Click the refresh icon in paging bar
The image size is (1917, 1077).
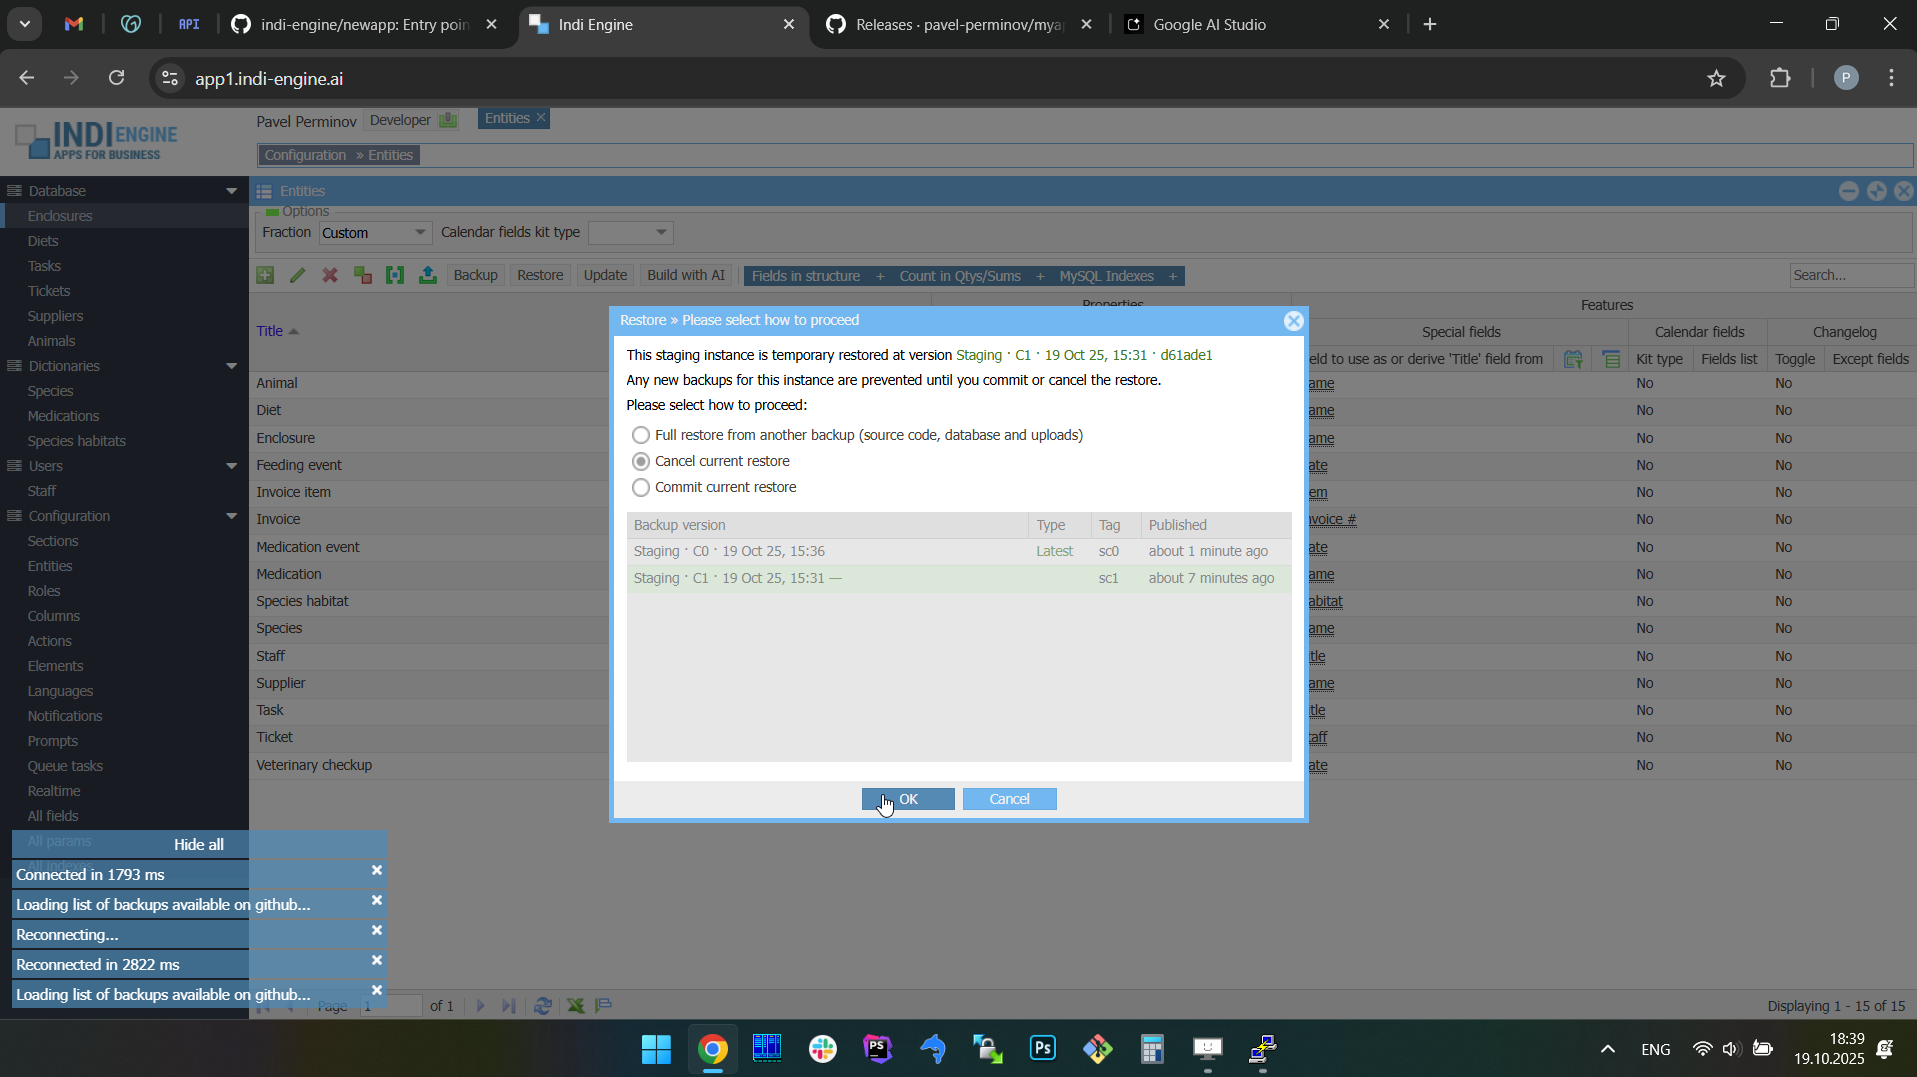coord(543,1006)
